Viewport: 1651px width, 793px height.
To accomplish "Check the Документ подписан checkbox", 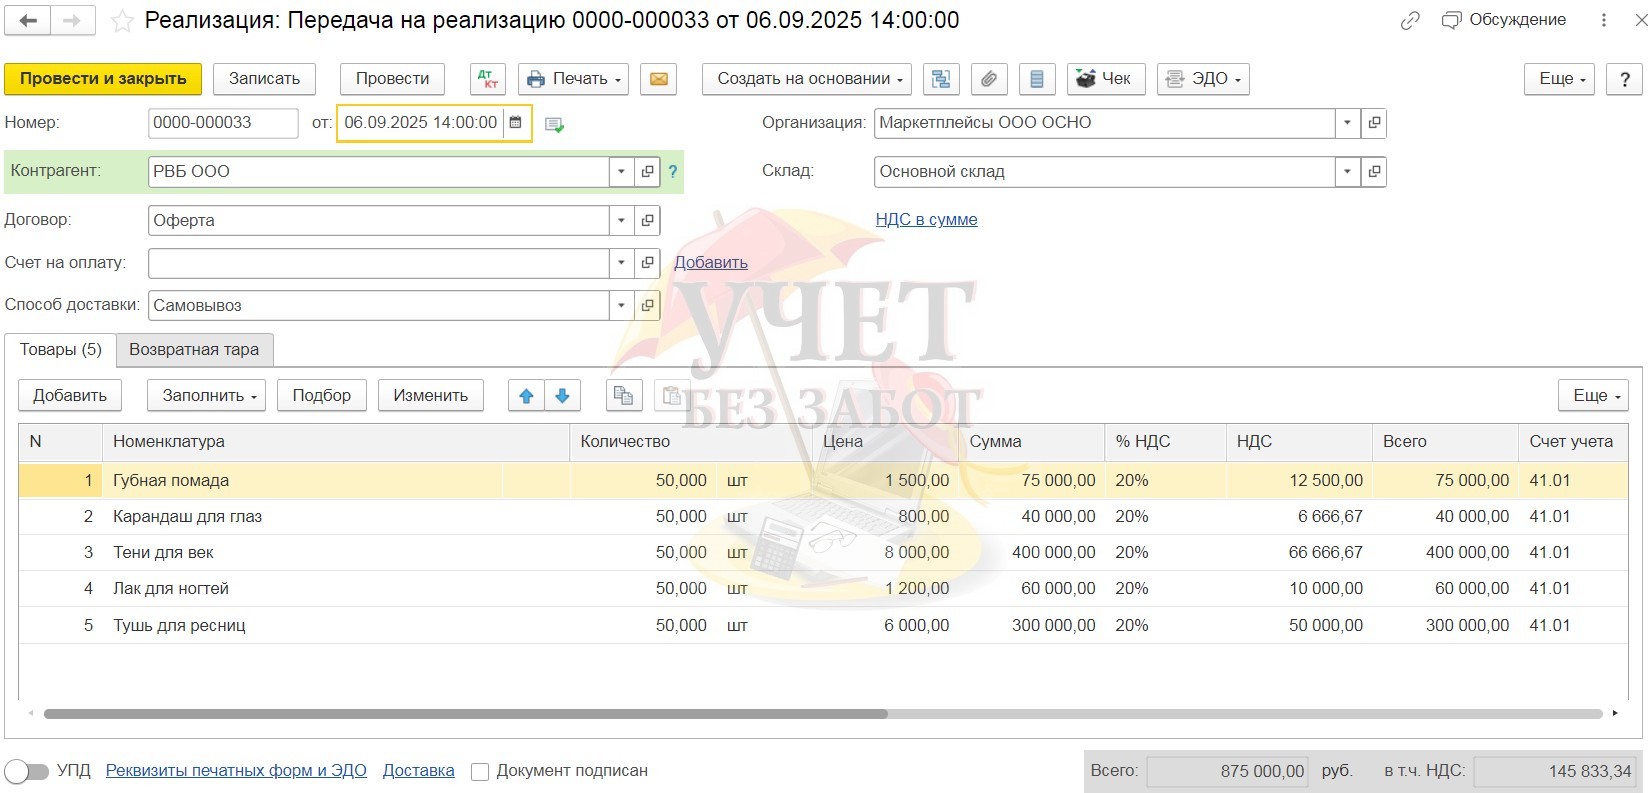I will point(480,771).
